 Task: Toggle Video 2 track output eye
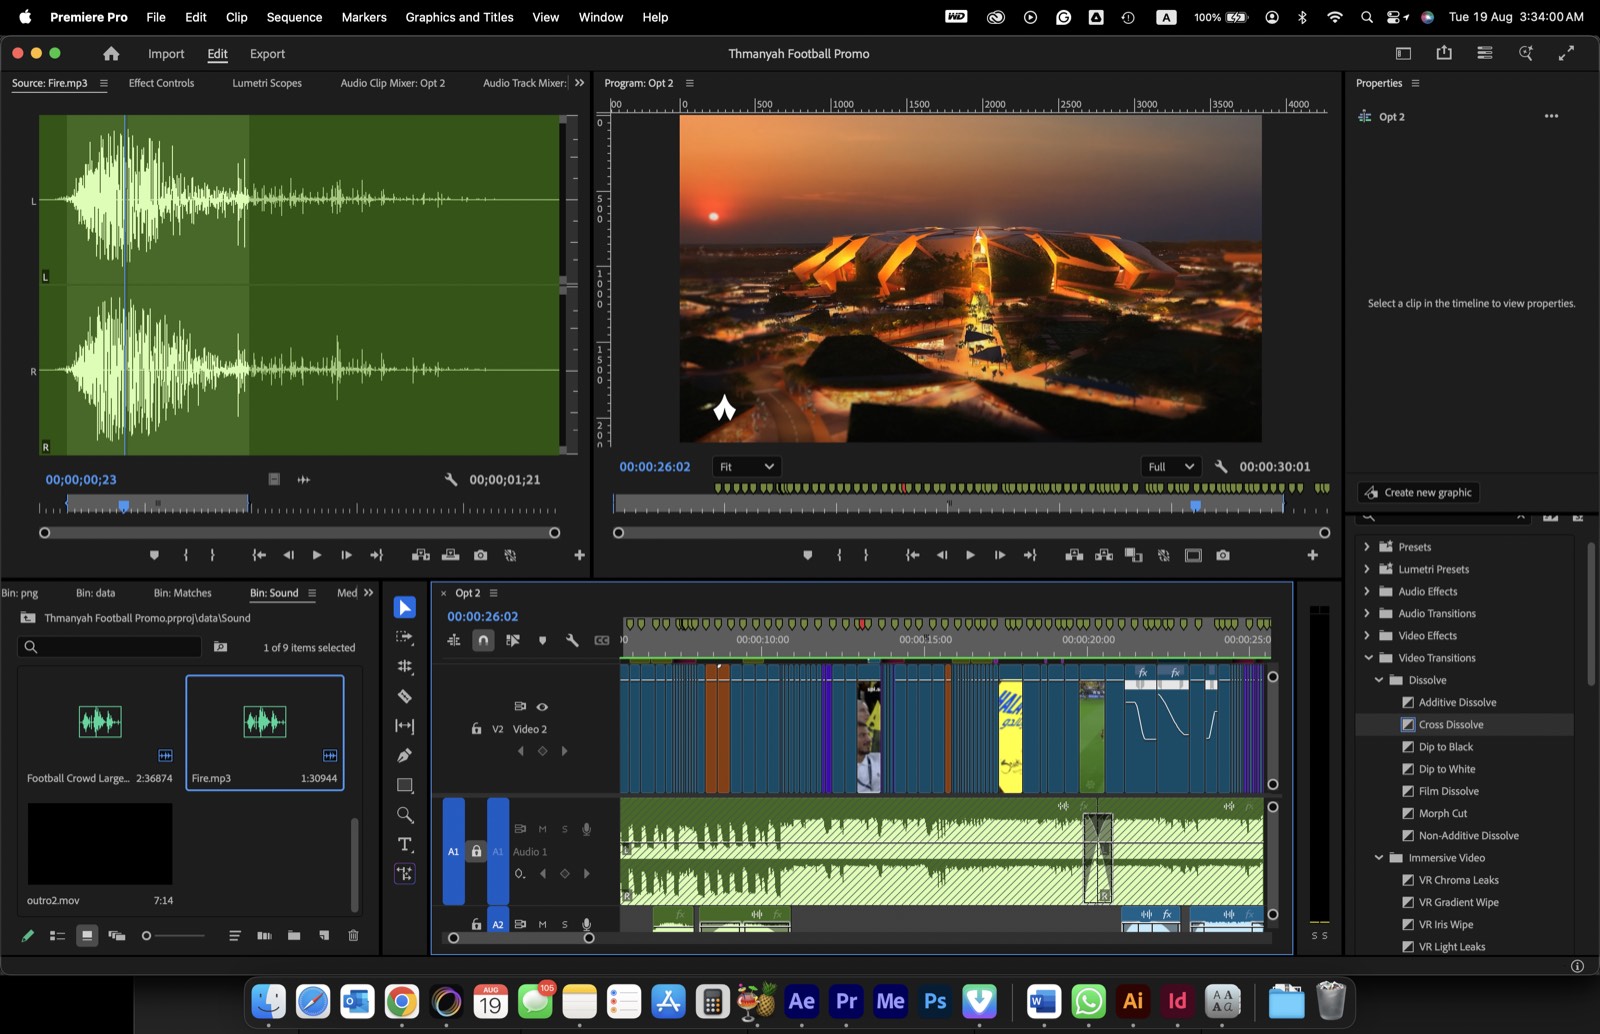coord(542,706)
